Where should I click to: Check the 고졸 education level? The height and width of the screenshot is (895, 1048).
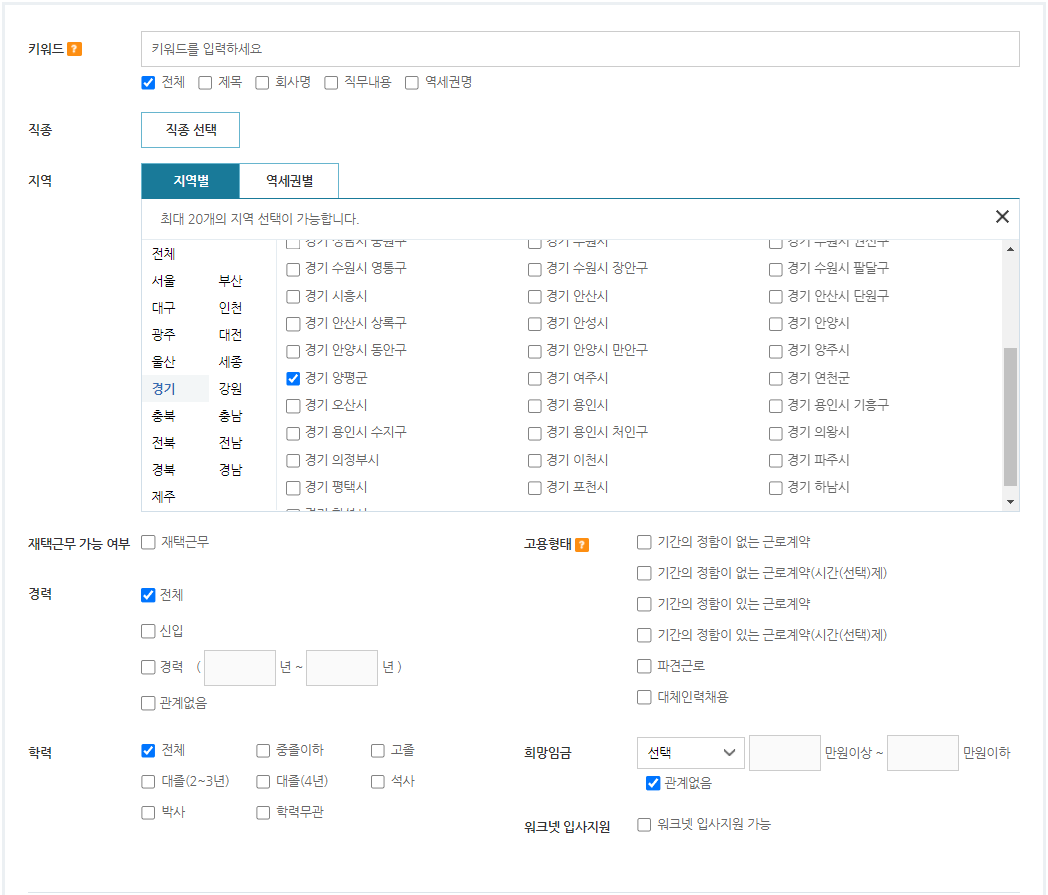tap(379, 750)
